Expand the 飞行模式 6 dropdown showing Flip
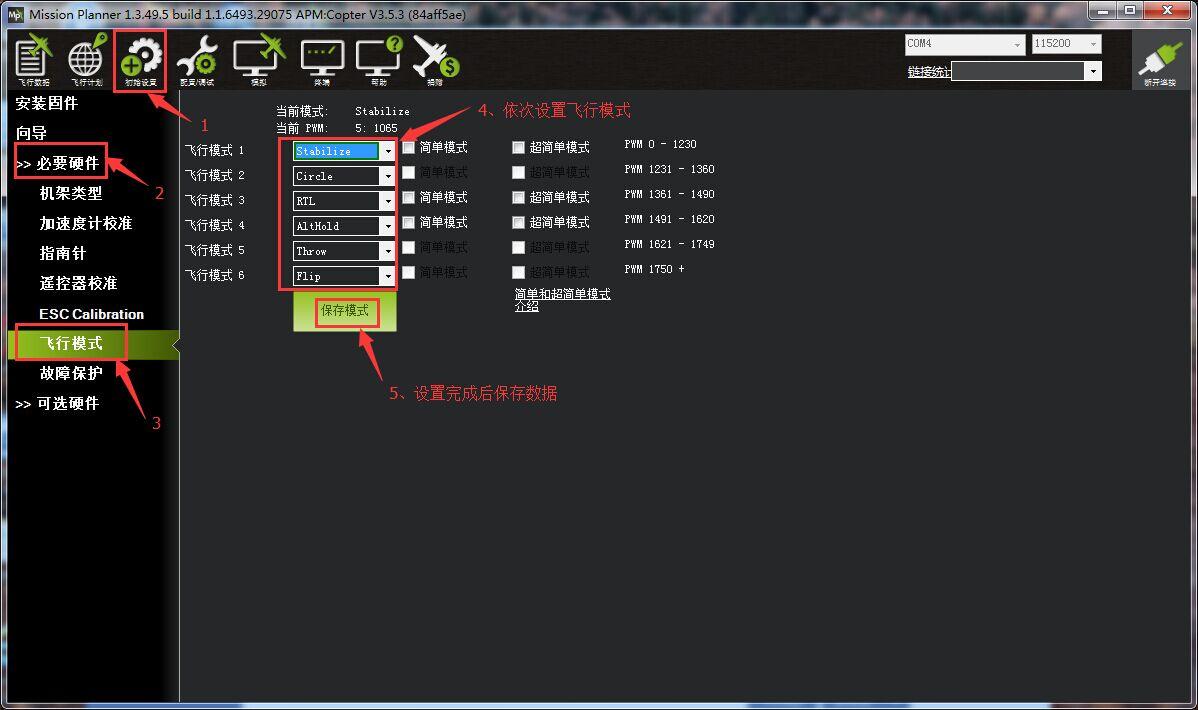1198x710 pixels. point(387,276)
